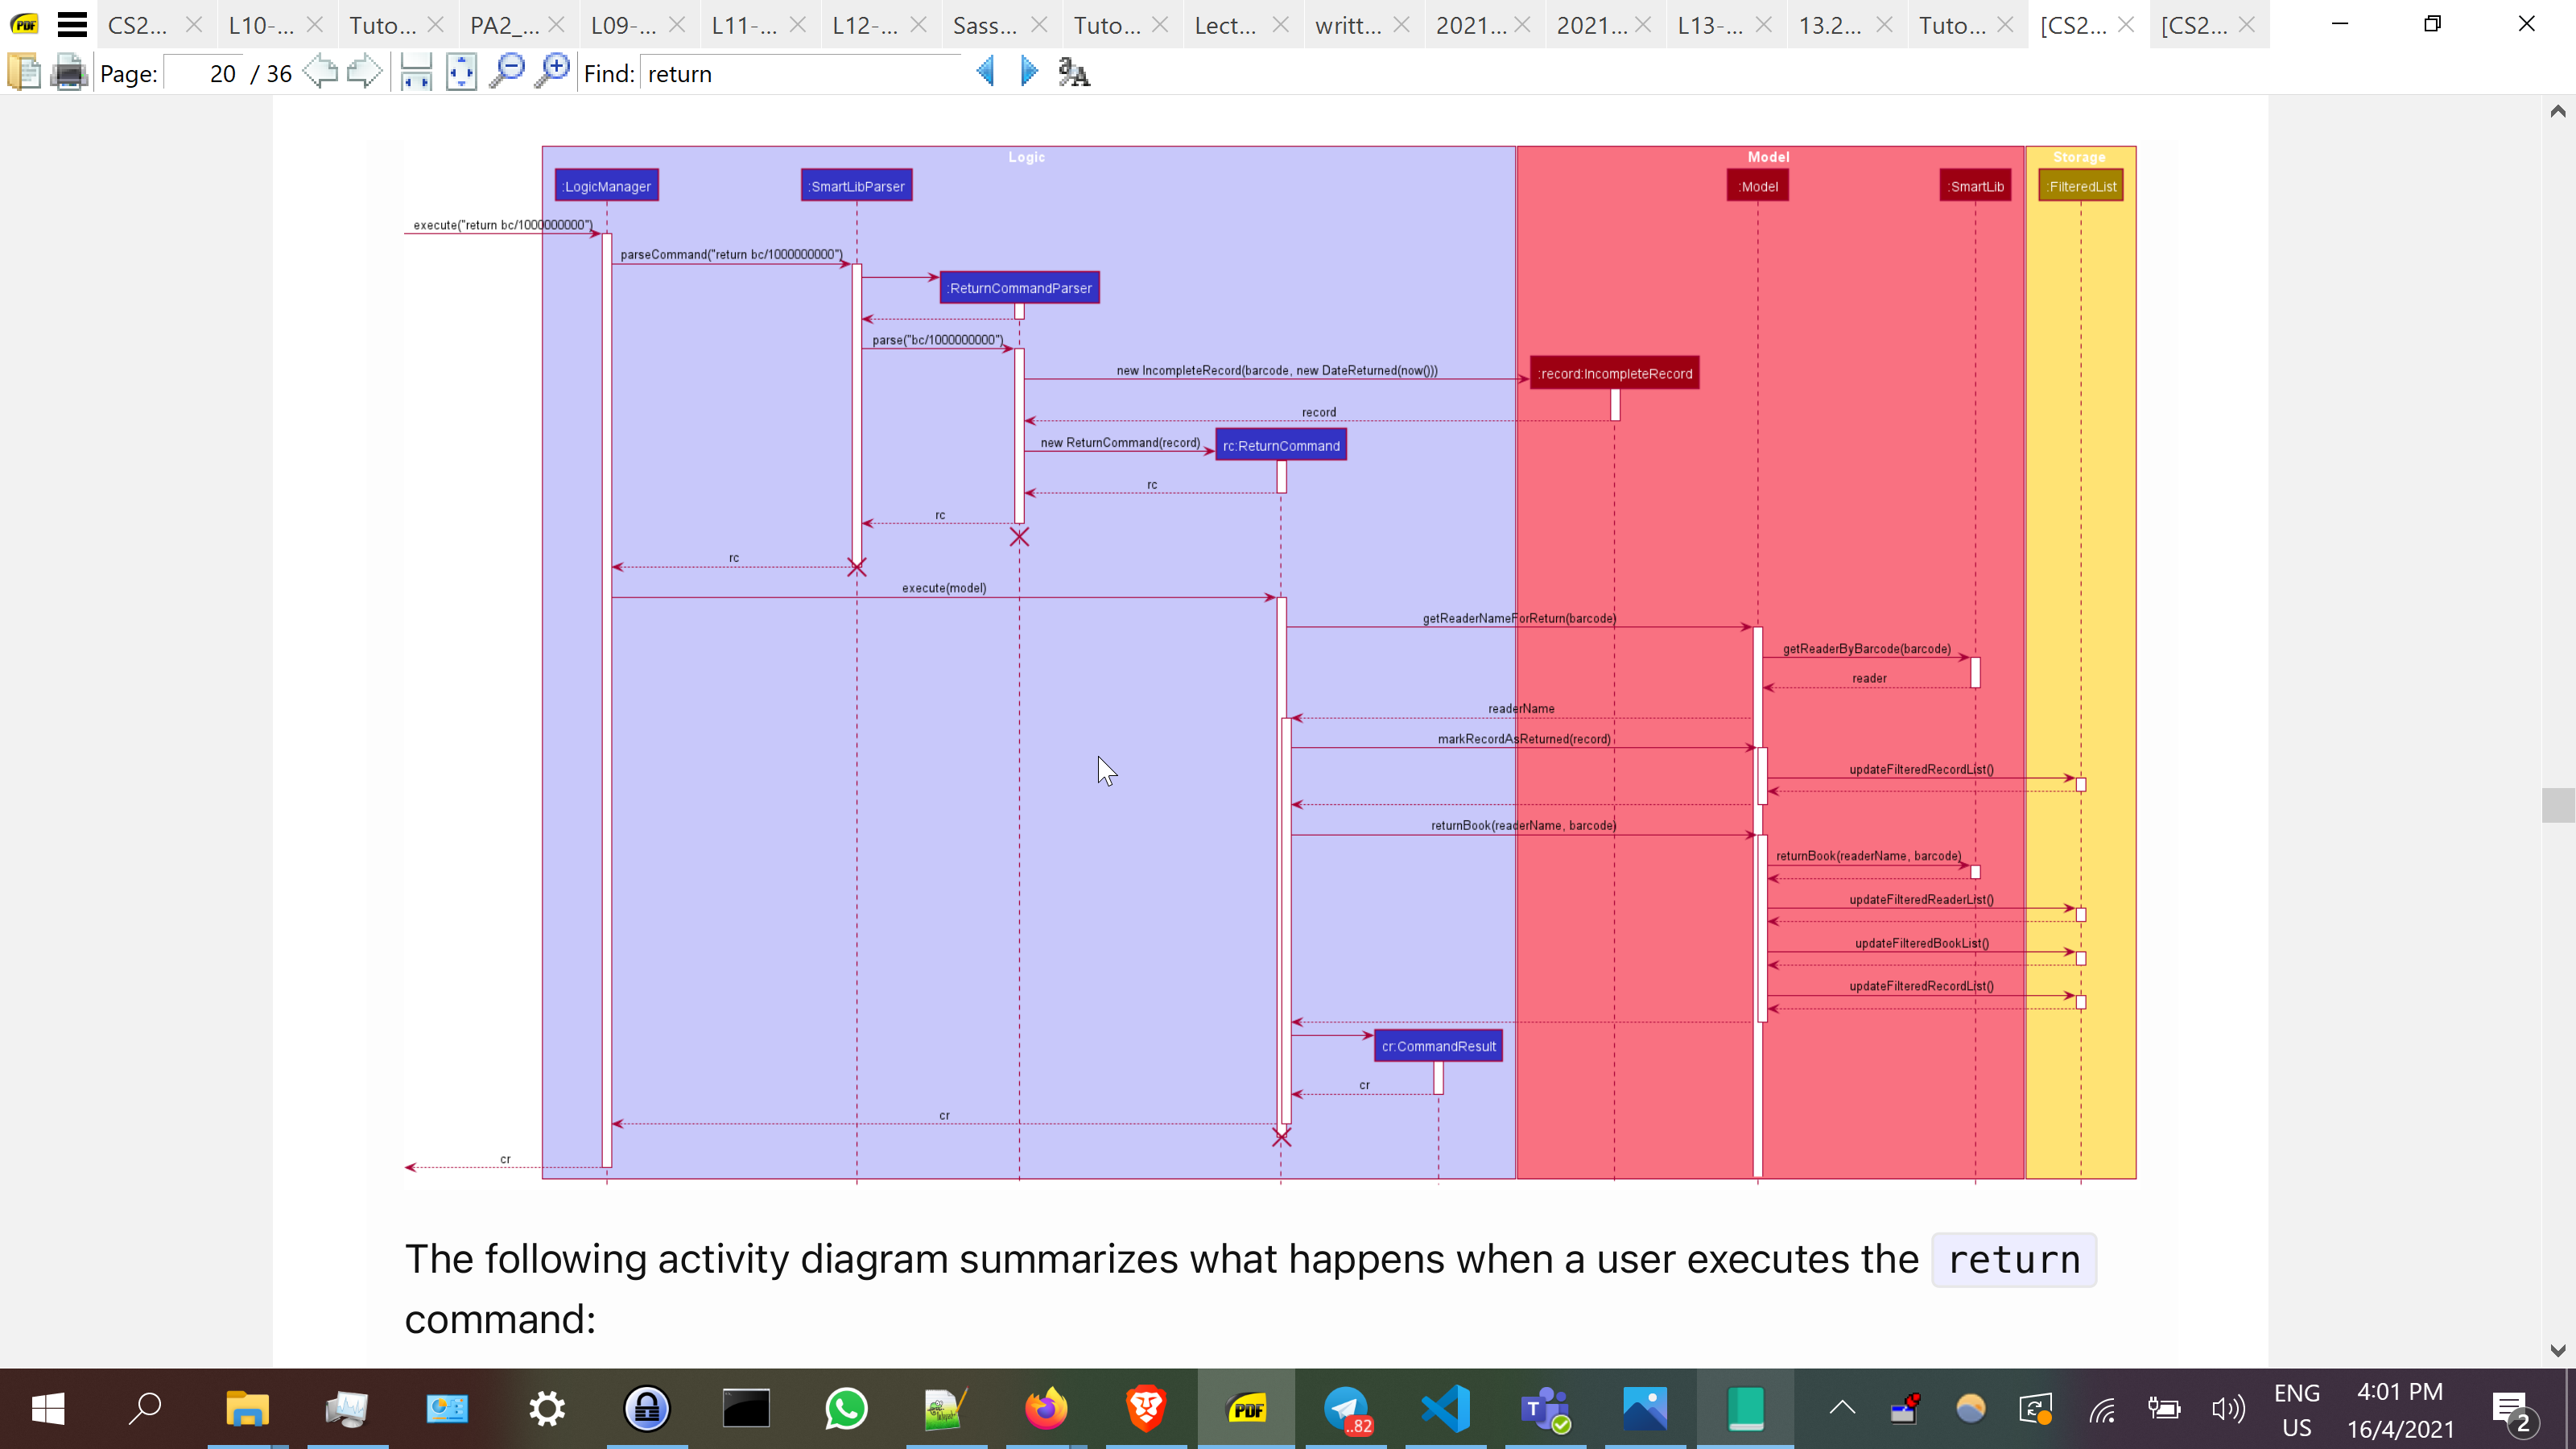Switch to the PA2_ tab
Image resolution: width=2576 pixels, height=1449 pixels.
click(x=504, y=25)
